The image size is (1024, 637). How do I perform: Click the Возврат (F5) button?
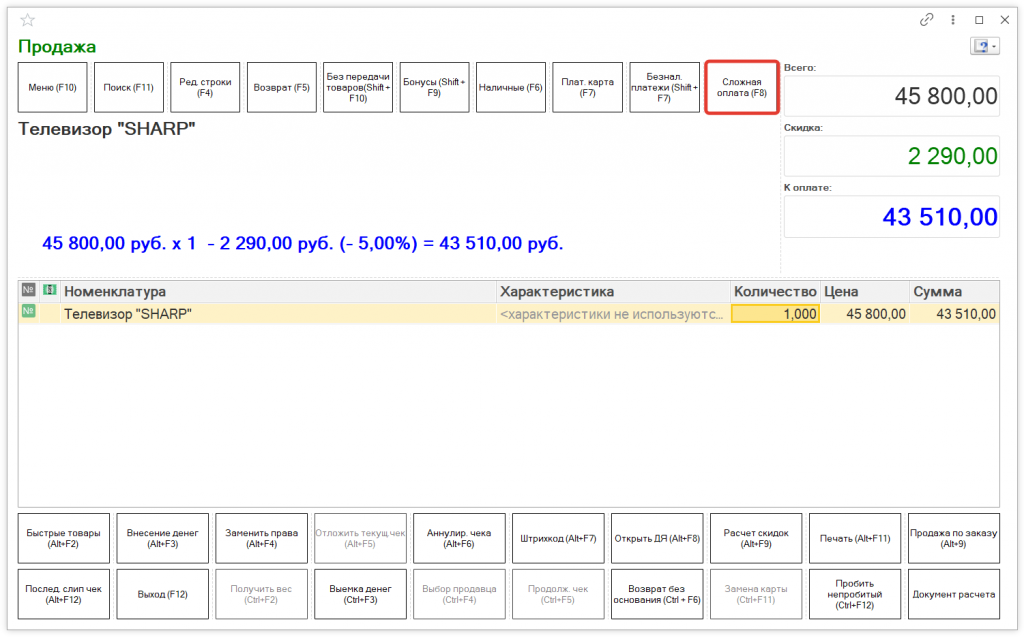coord(281,88)
